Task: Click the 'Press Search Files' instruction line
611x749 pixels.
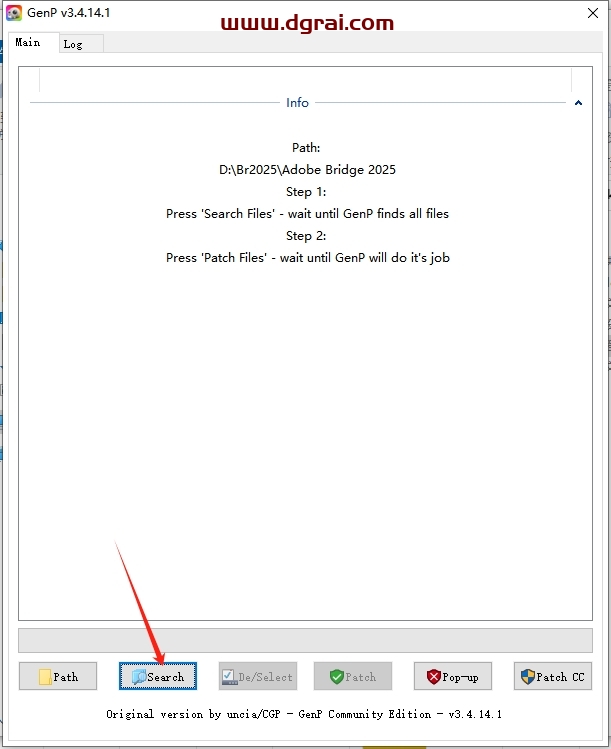Action: [x=307, y=214]
